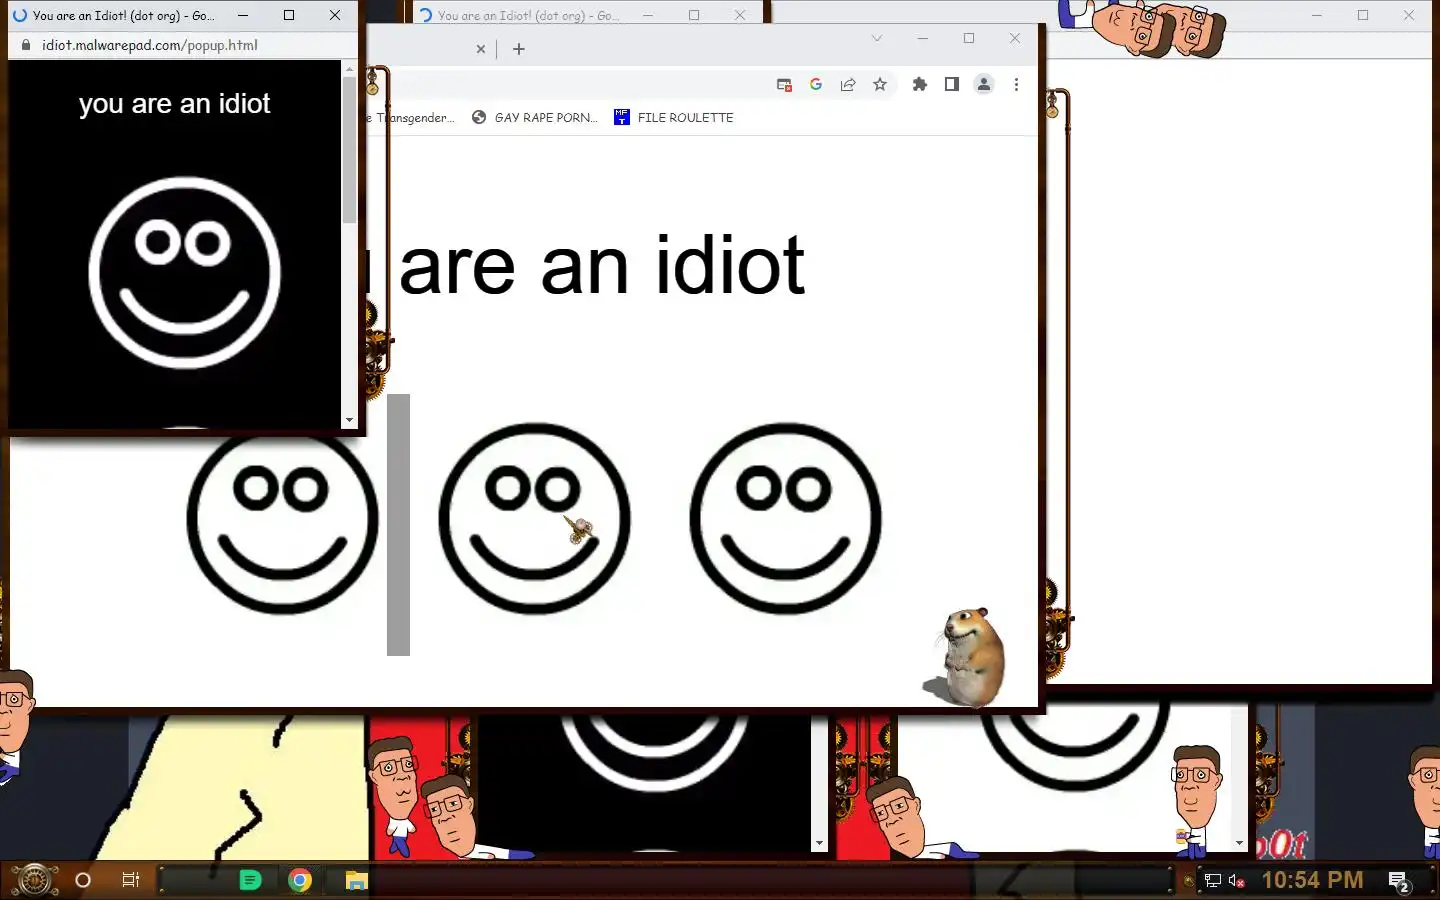This screenshot has height=900, width=1440.
Task: Open the three-dot Chrome menu
Action: pos(1016,85)
